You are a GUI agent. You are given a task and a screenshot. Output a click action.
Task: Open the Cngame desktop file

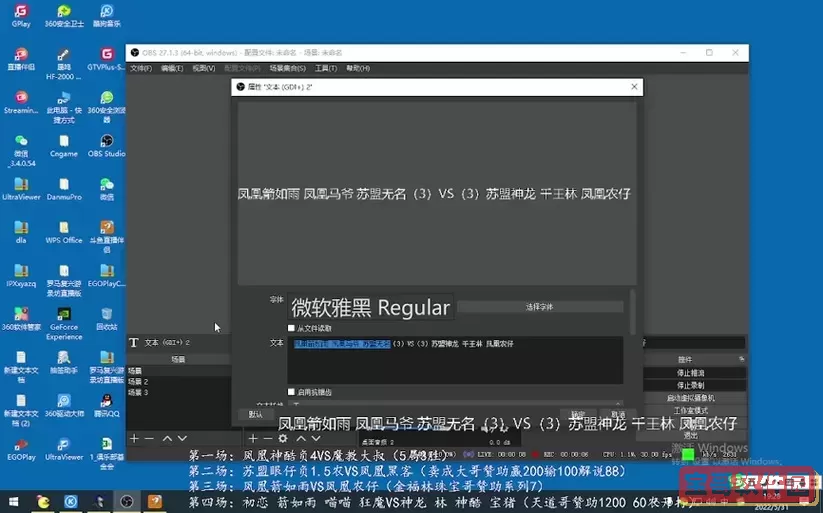[64, 145]
